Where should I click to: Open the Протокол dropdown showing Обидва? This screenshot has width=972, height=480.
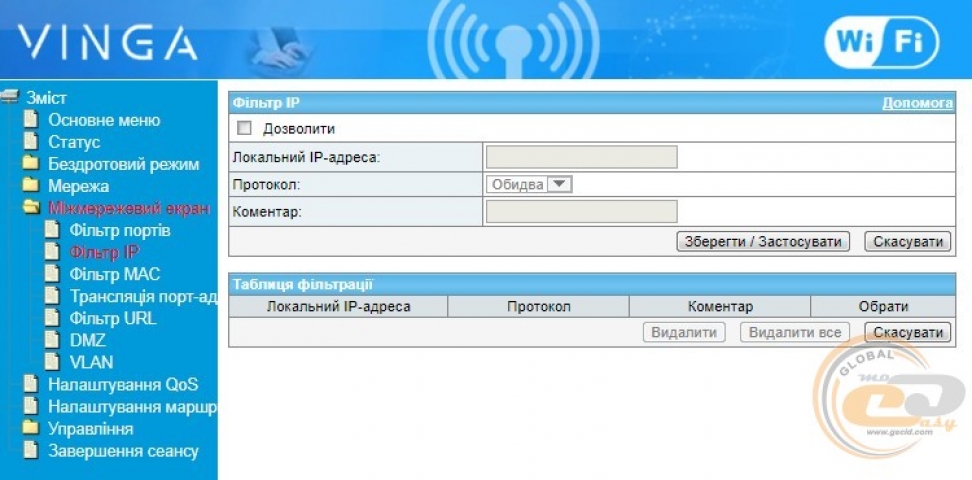[x=529, y=185]
